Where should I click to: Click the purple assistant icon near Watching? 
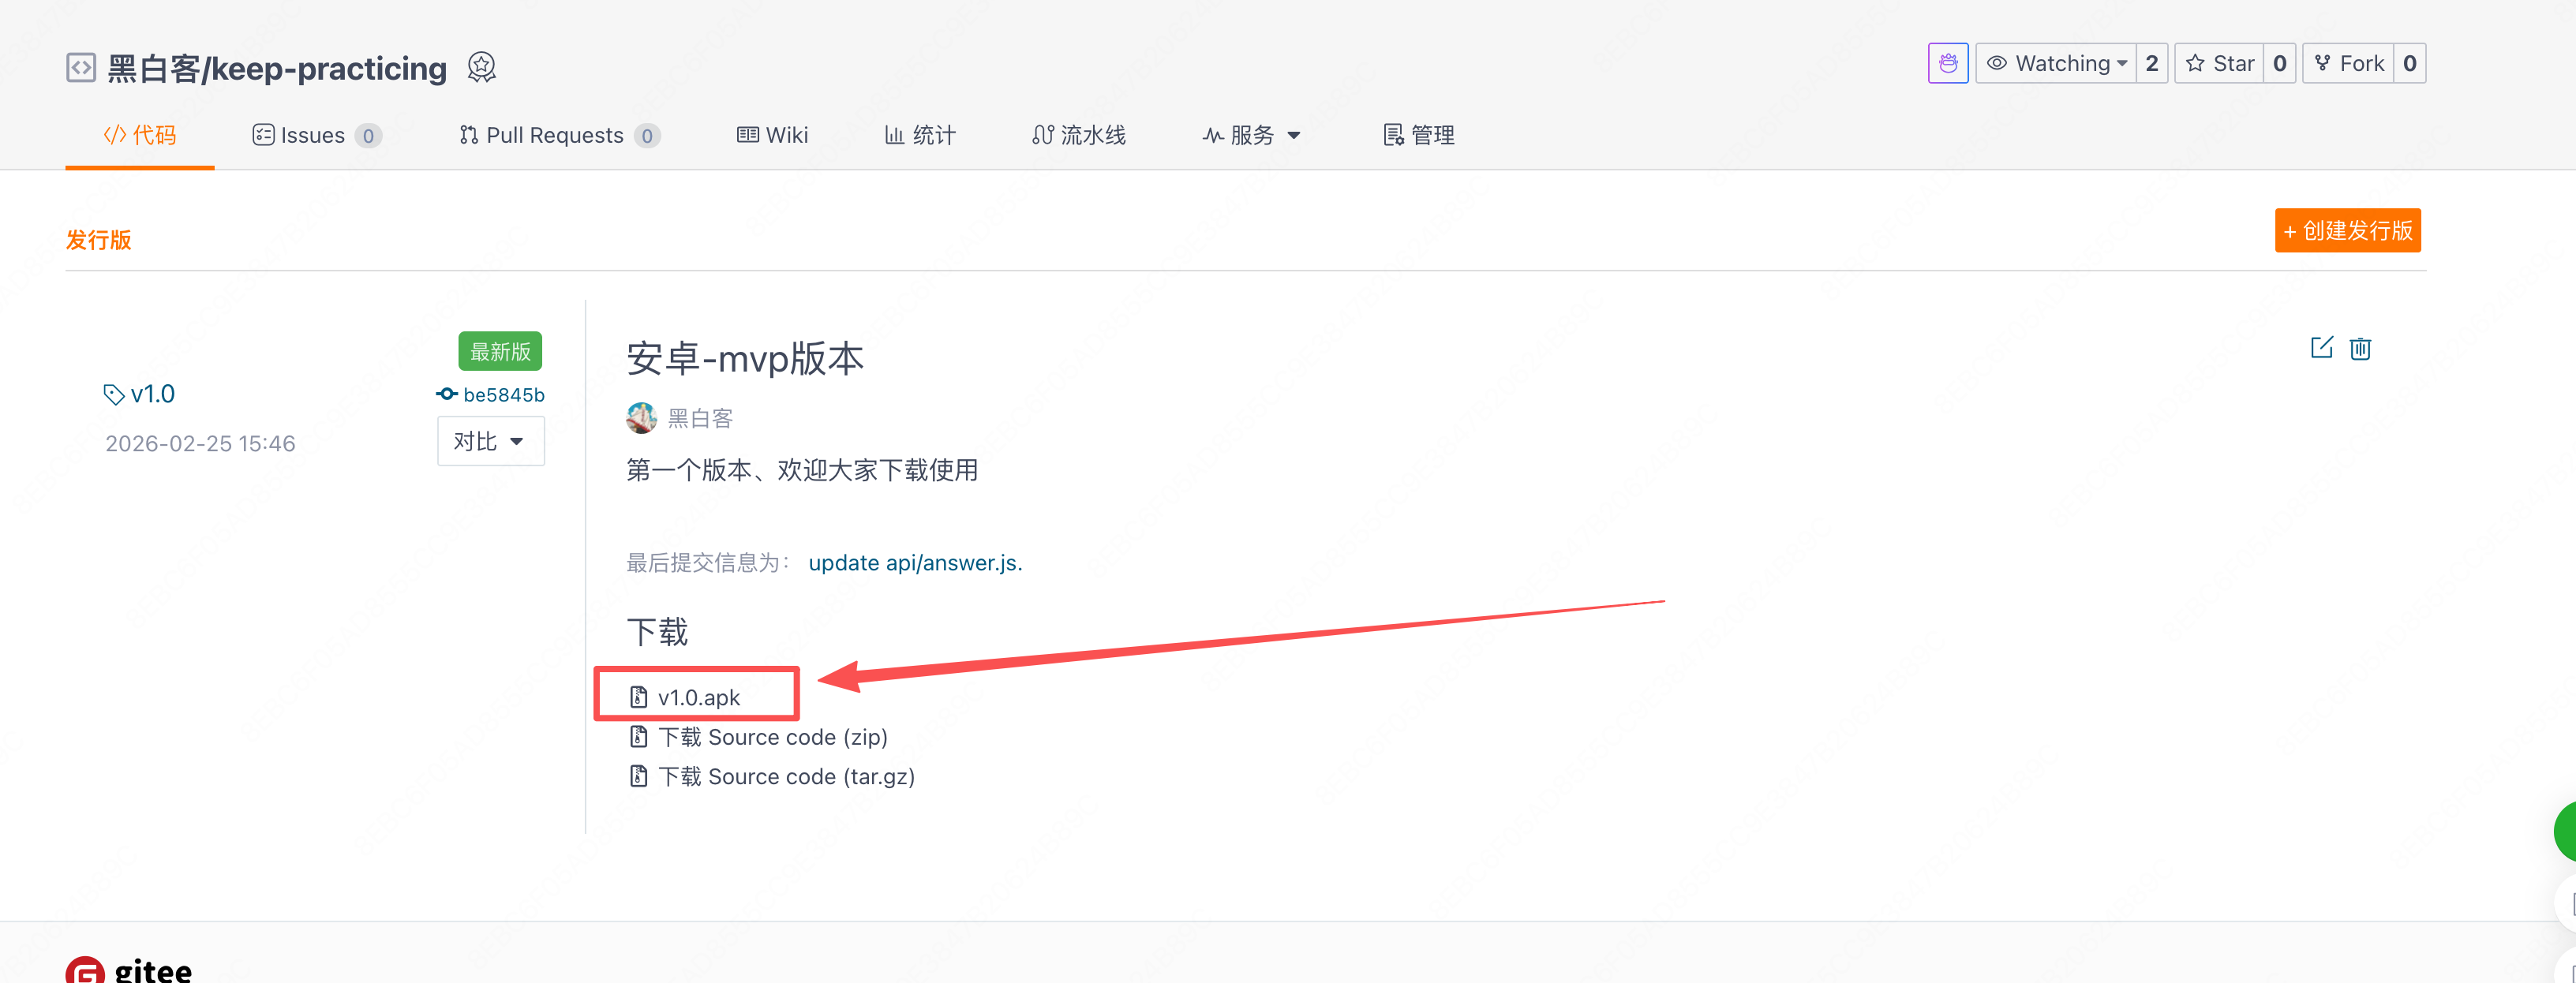[1947, 64]
